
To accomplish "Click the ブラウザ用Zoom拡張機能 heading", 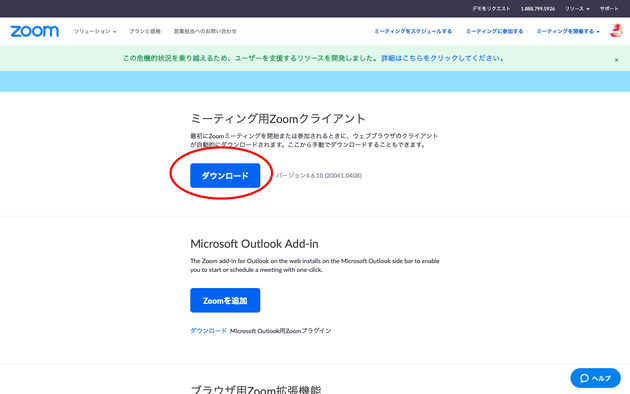I will [x=256, y=389].
